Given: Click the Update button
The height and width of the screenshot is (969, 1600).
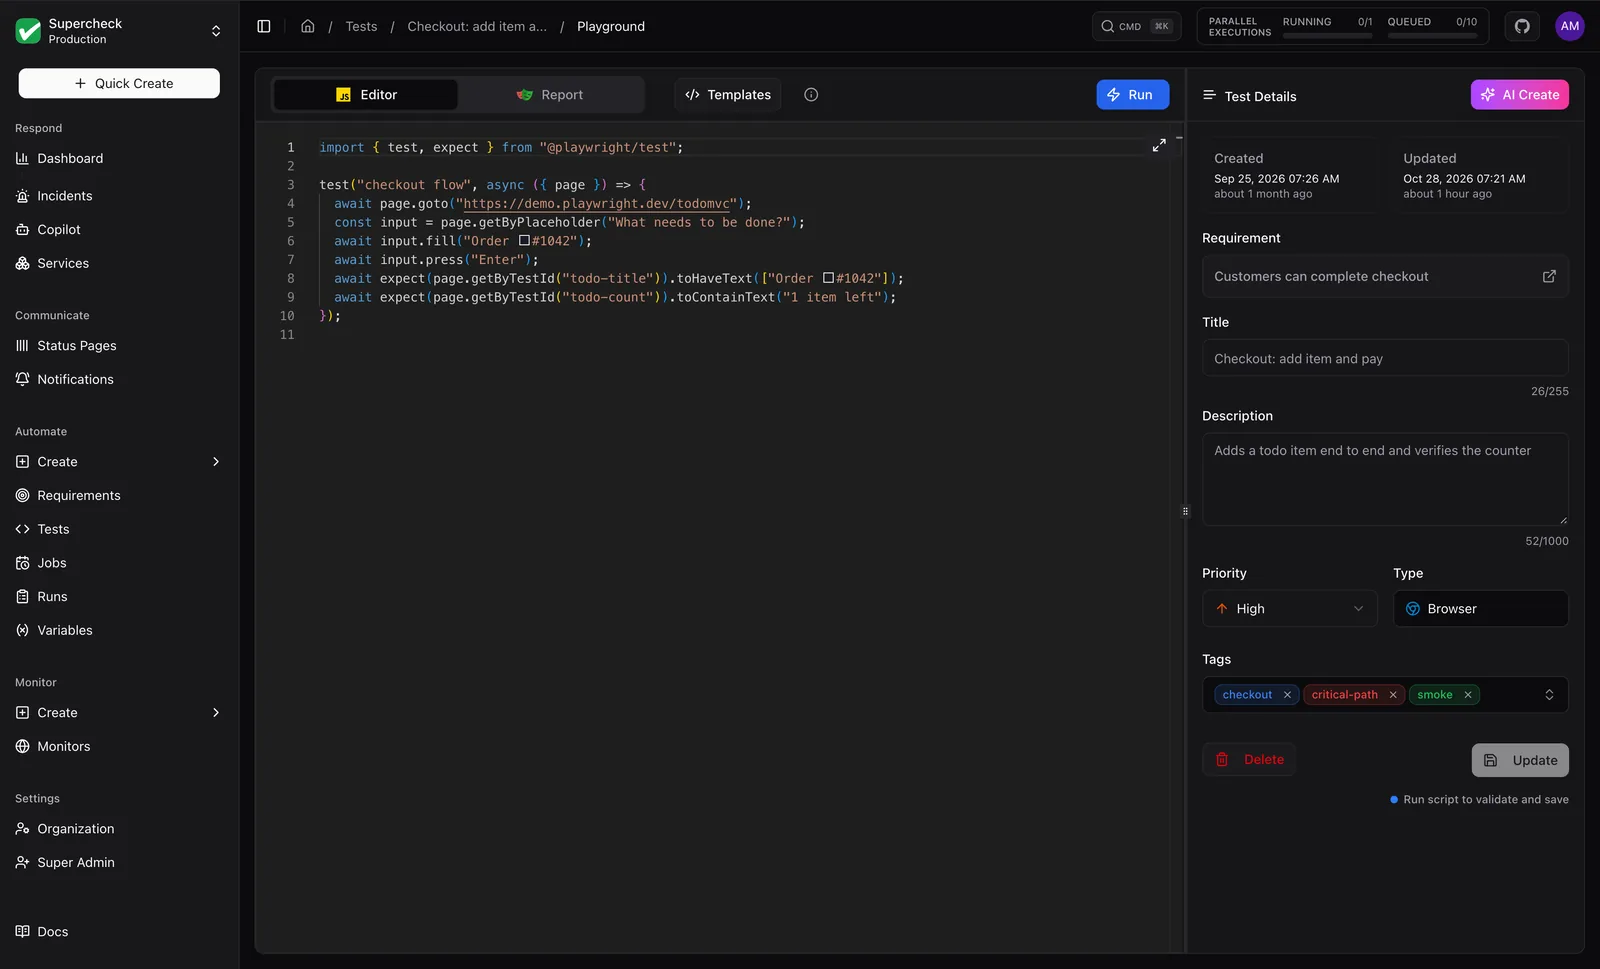Looking at the screenshot, I should [x=1520, y=760].
